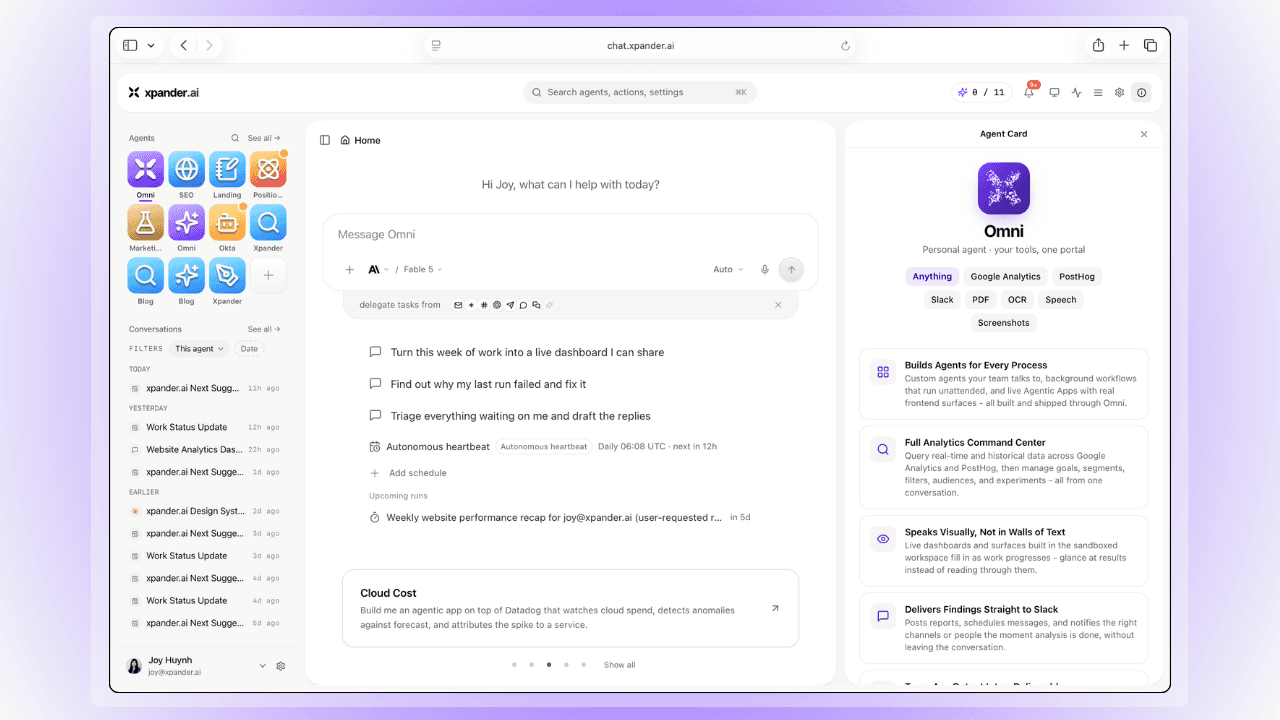Expand the Joy Huynh account chevron
The width and height of the screenshot is (1280, 720).
263,666
